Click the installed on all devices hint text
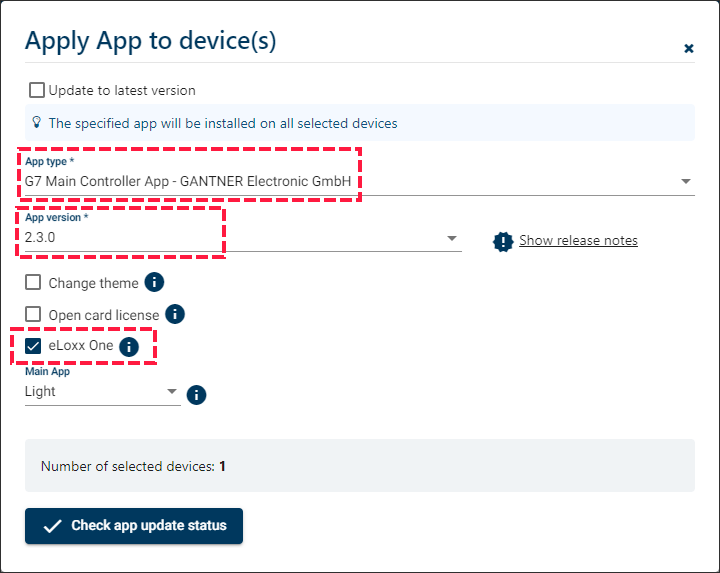The width and height of the screenshot is (720, 573). click(223, 124)
